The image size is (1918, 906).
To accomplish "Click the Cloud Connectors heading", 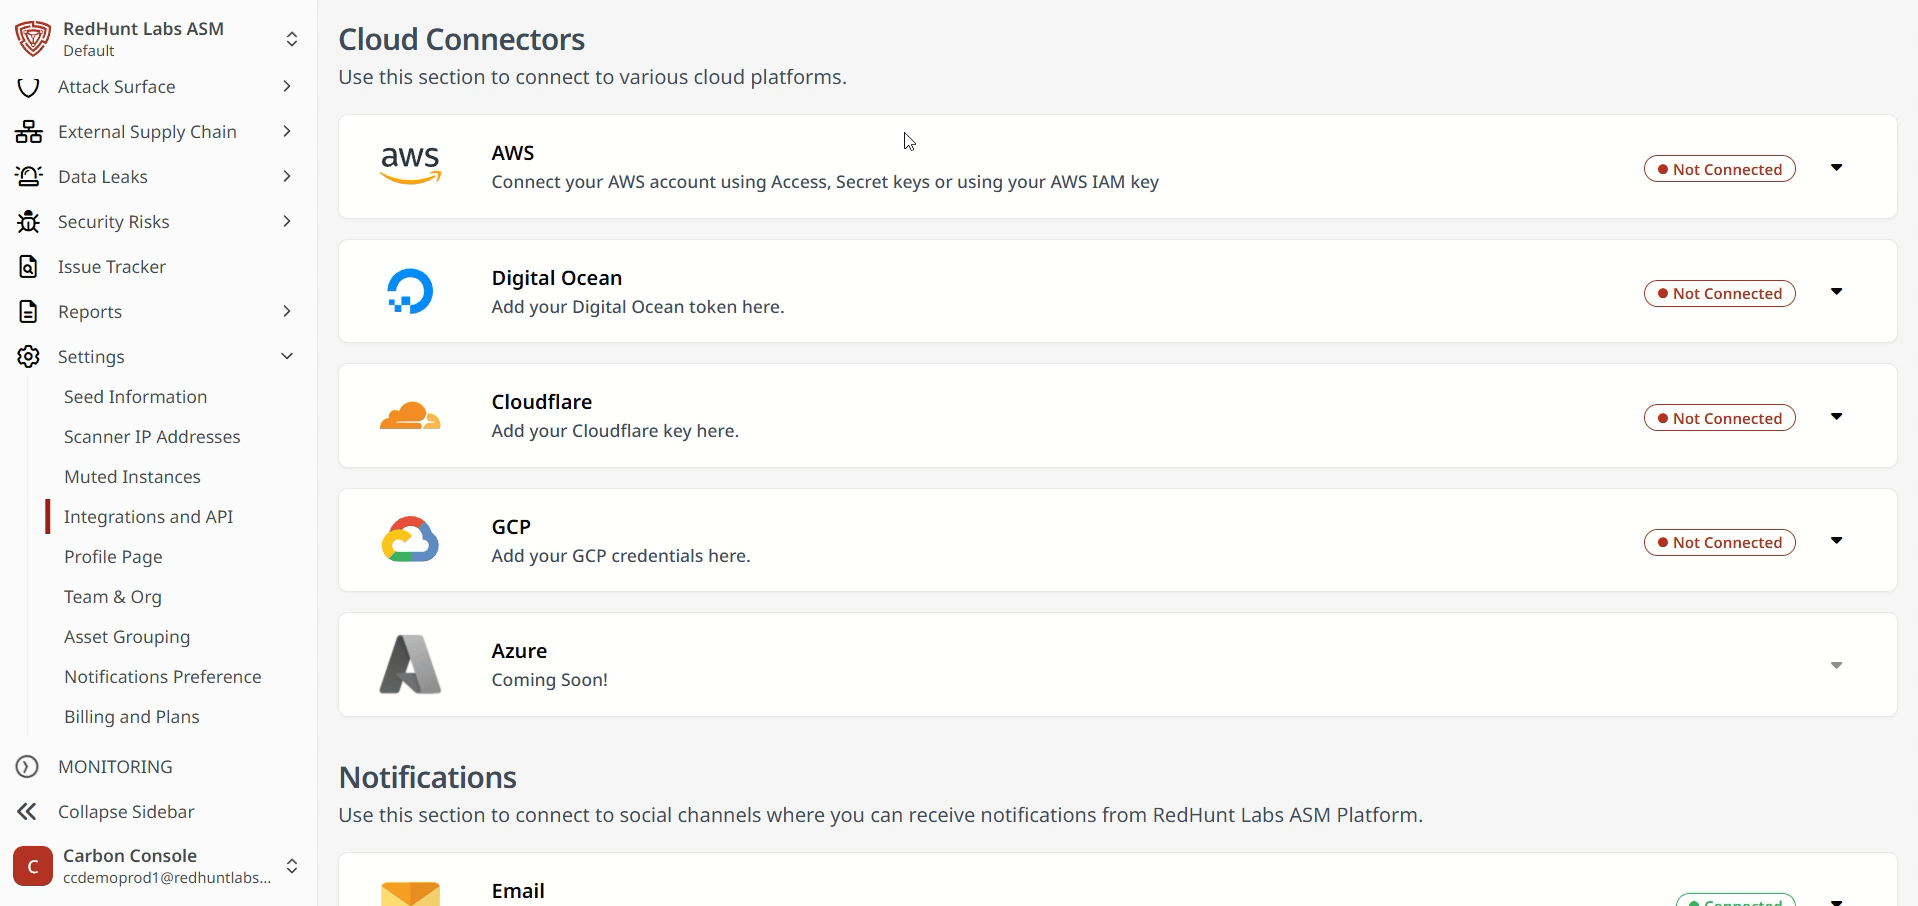I will point(462,39).
